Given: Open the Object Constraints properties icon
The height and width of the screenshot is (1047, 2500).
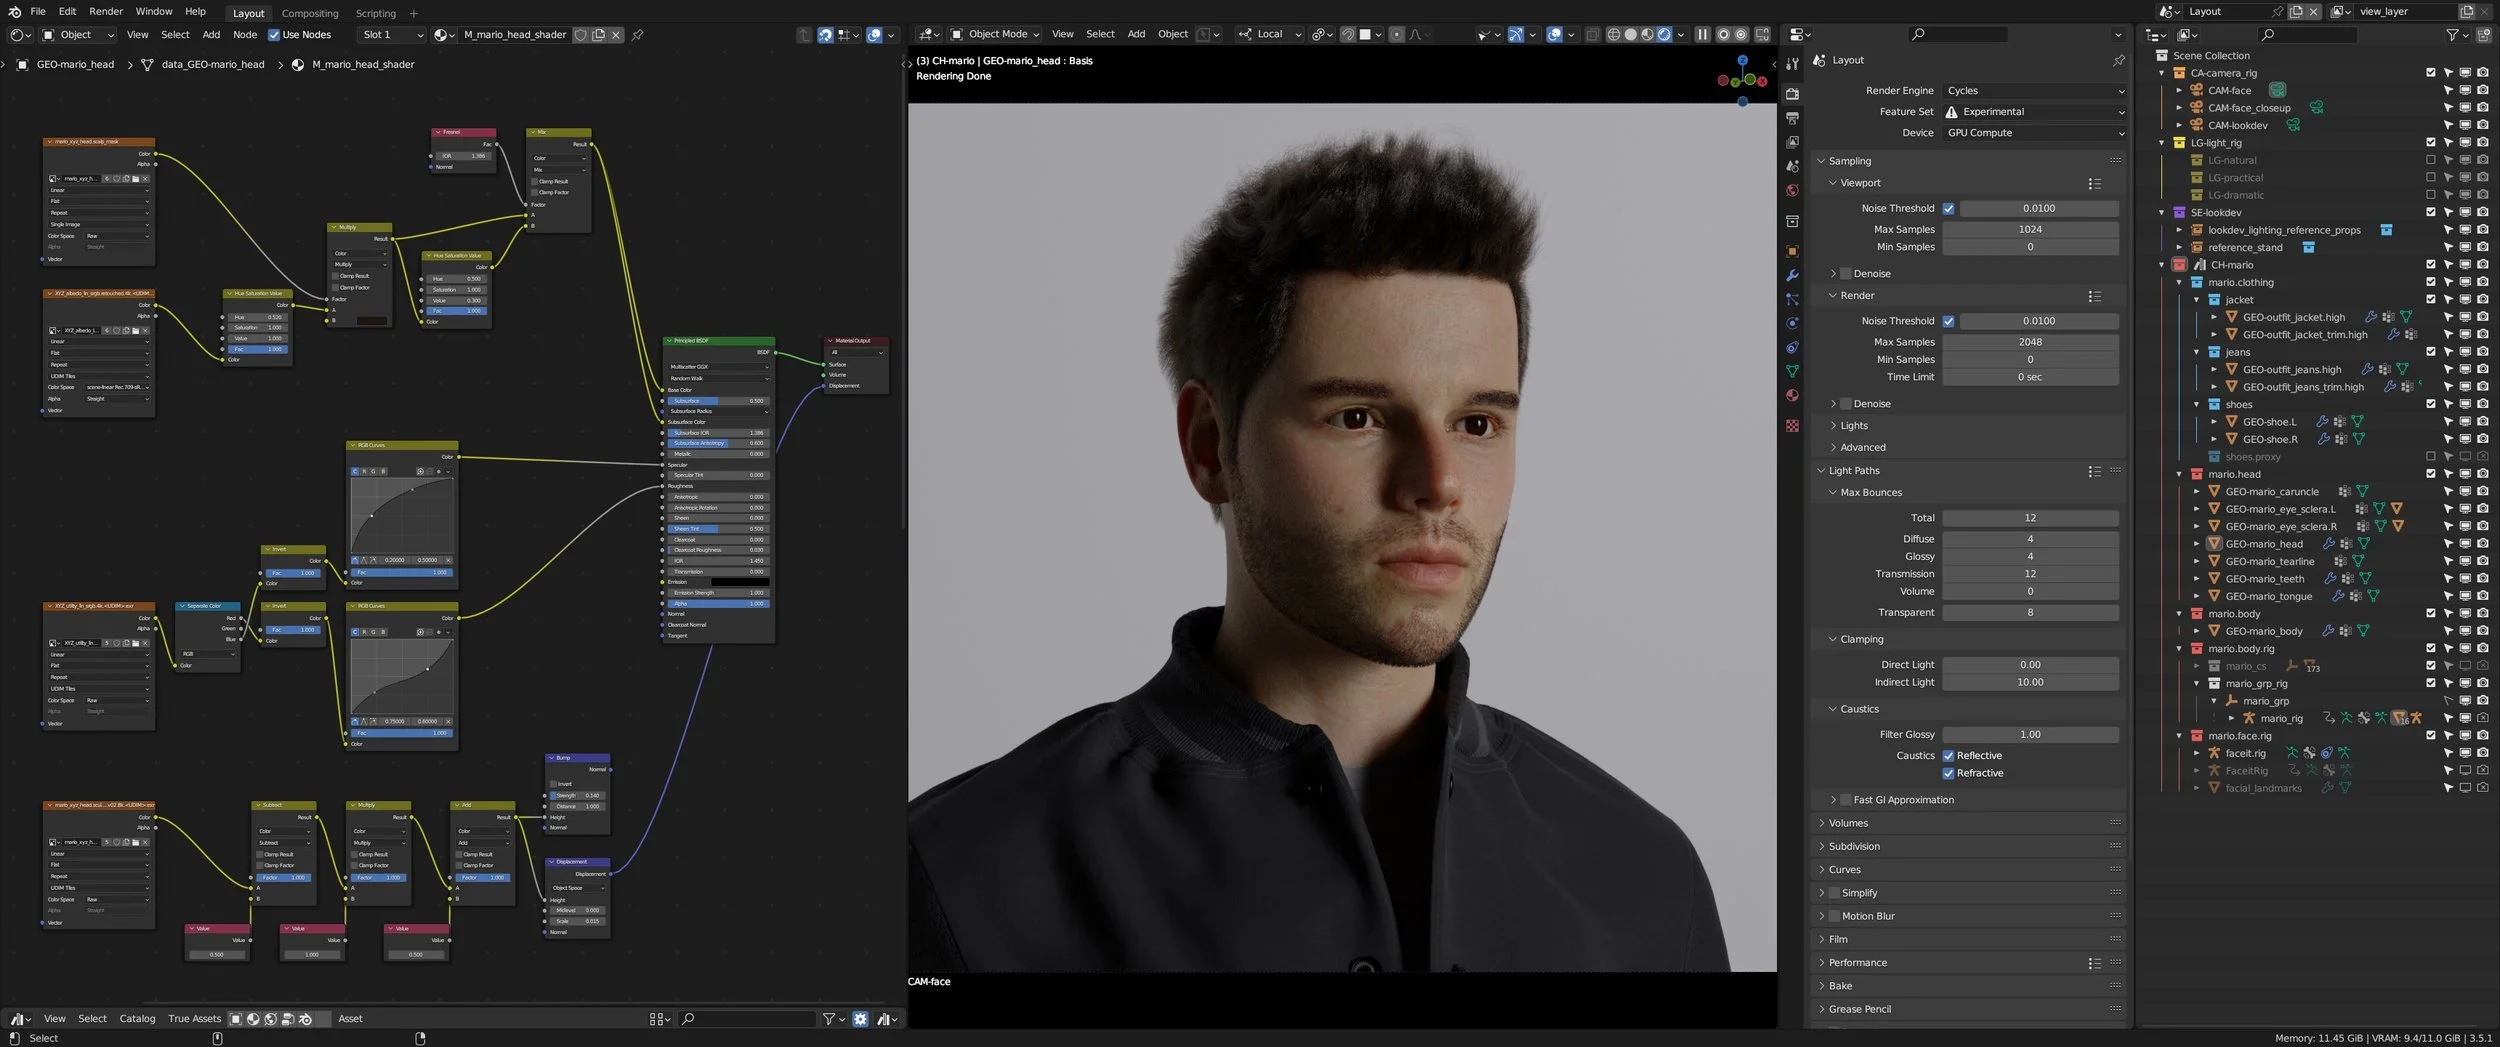Looking at the screenshot, I should tap(1792, 347).
